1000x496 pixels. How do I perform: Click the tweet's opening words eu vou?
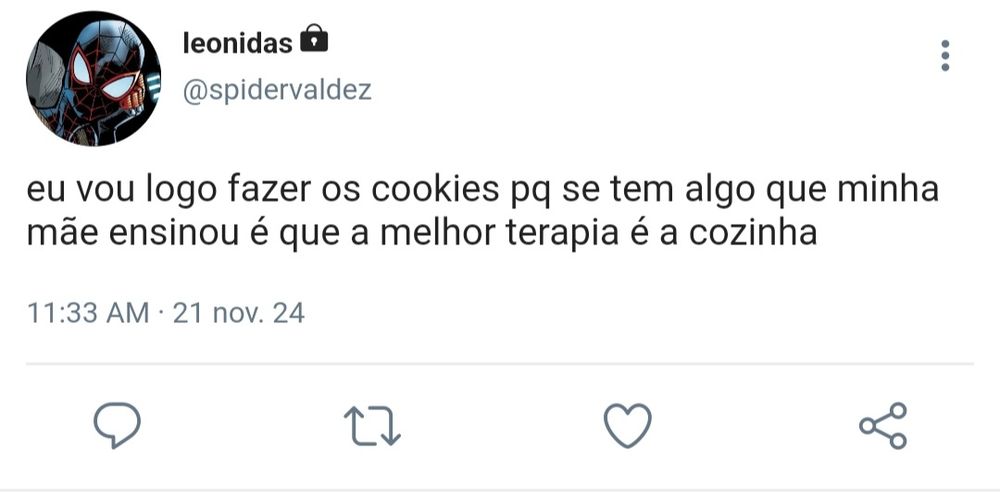(82, 191)
